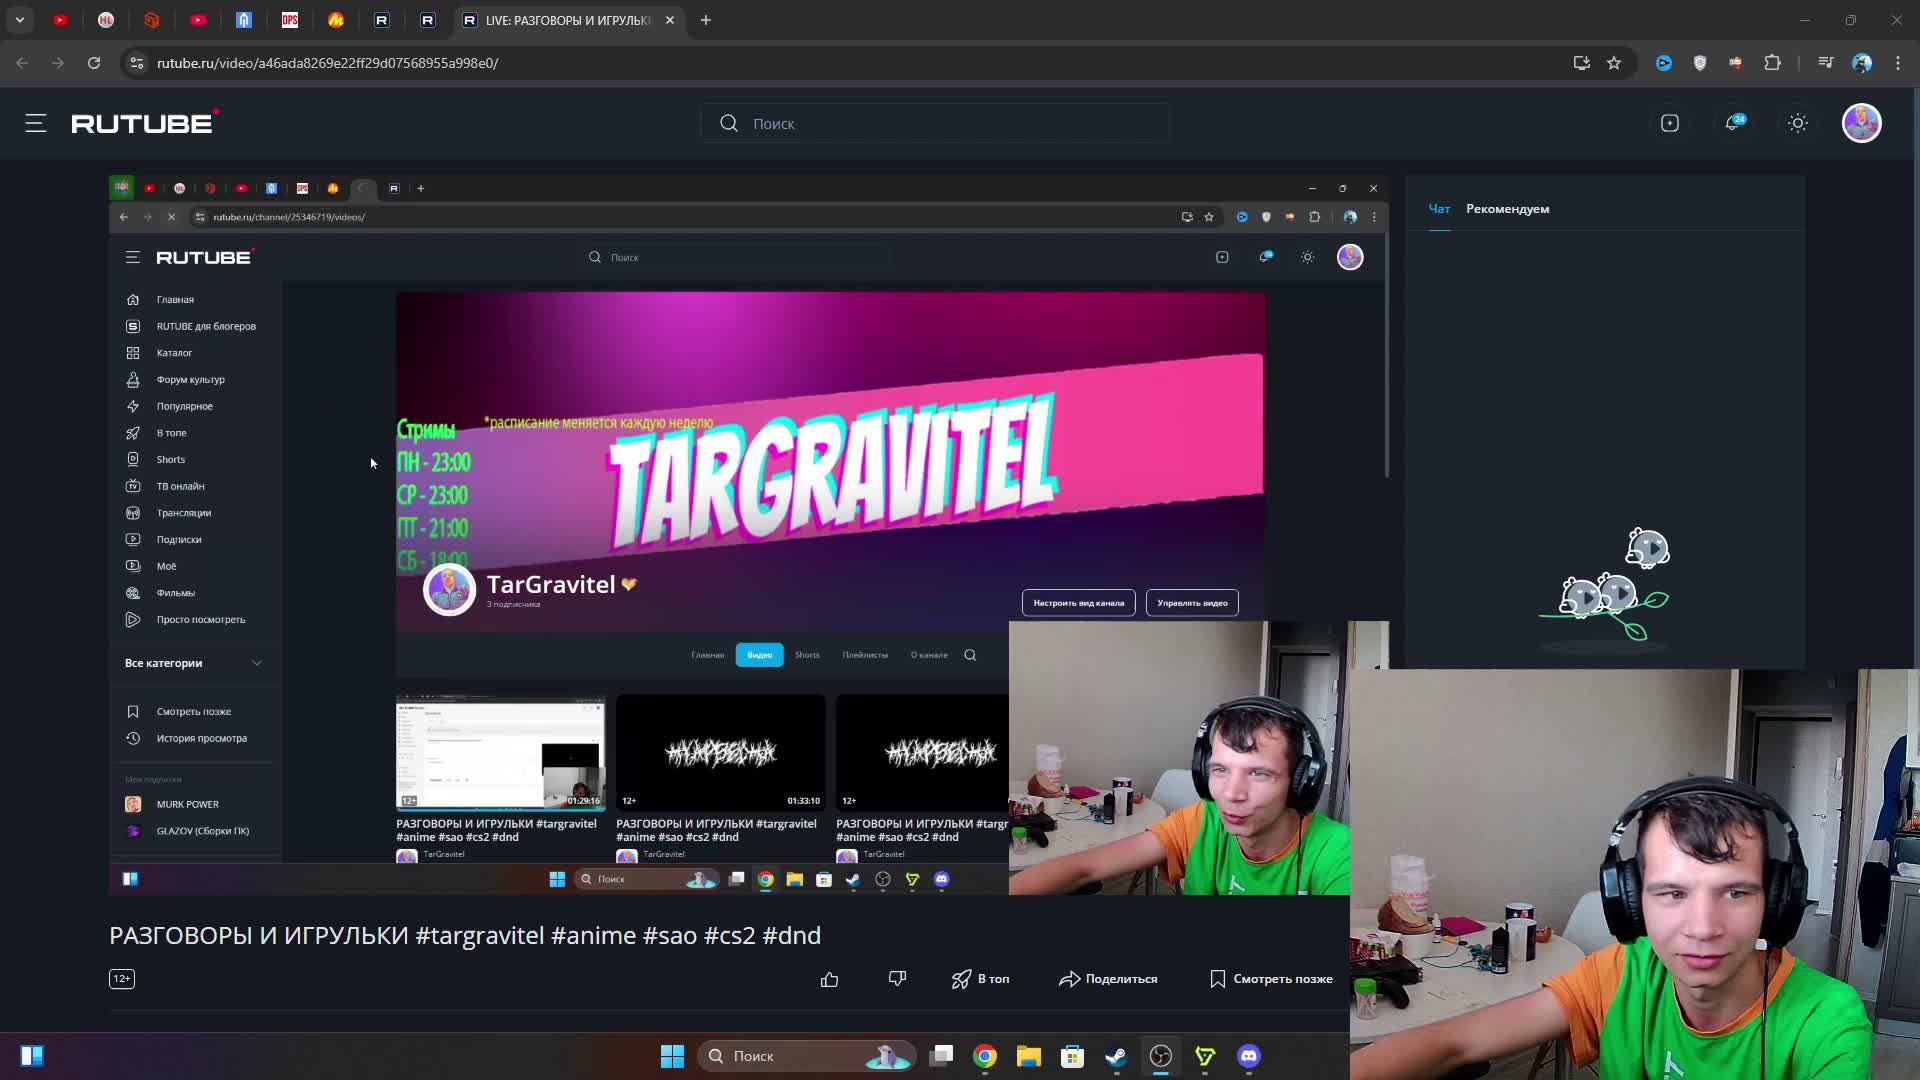The height and width of the screenshot is (1080, 1920).
Task: Click the RUTUBE logo in header
Action: point(145,123)
